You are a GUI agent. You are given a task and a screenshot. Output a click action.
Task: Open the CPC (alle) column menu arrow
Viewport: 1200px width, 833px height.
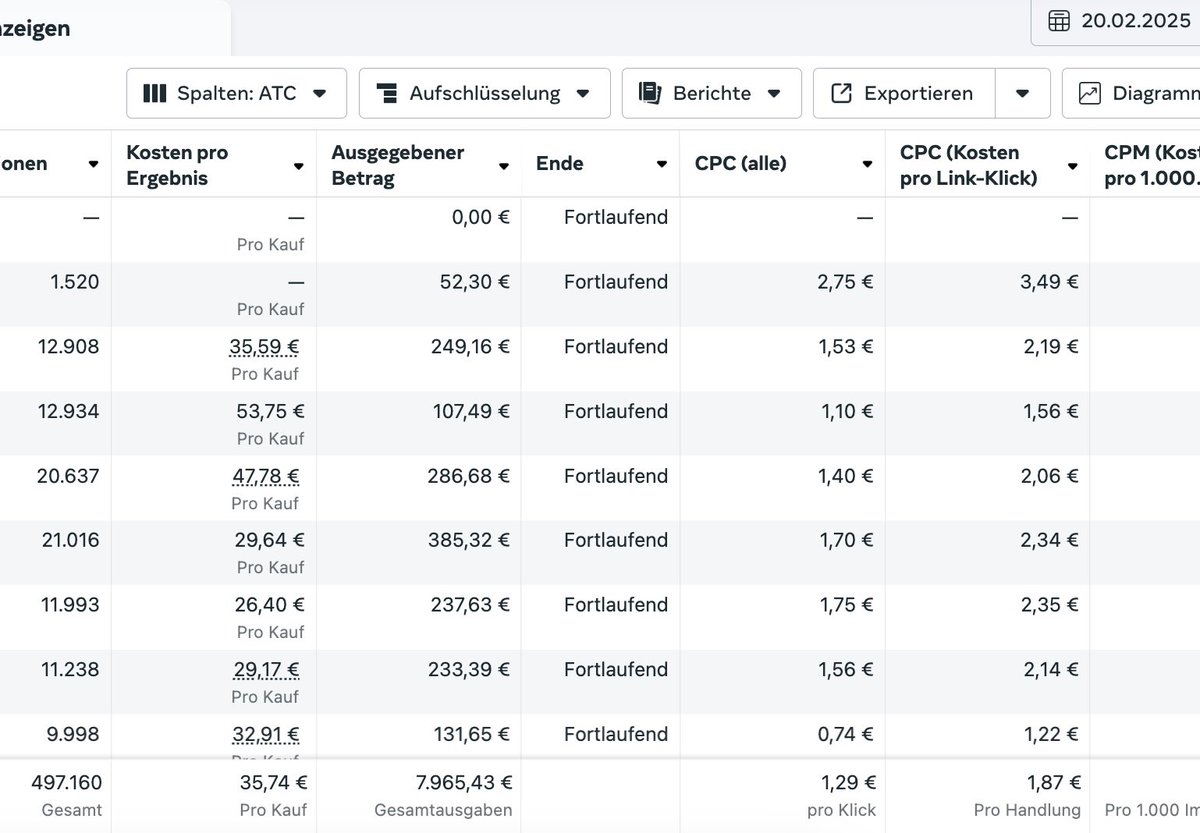(x=867, y=164)
